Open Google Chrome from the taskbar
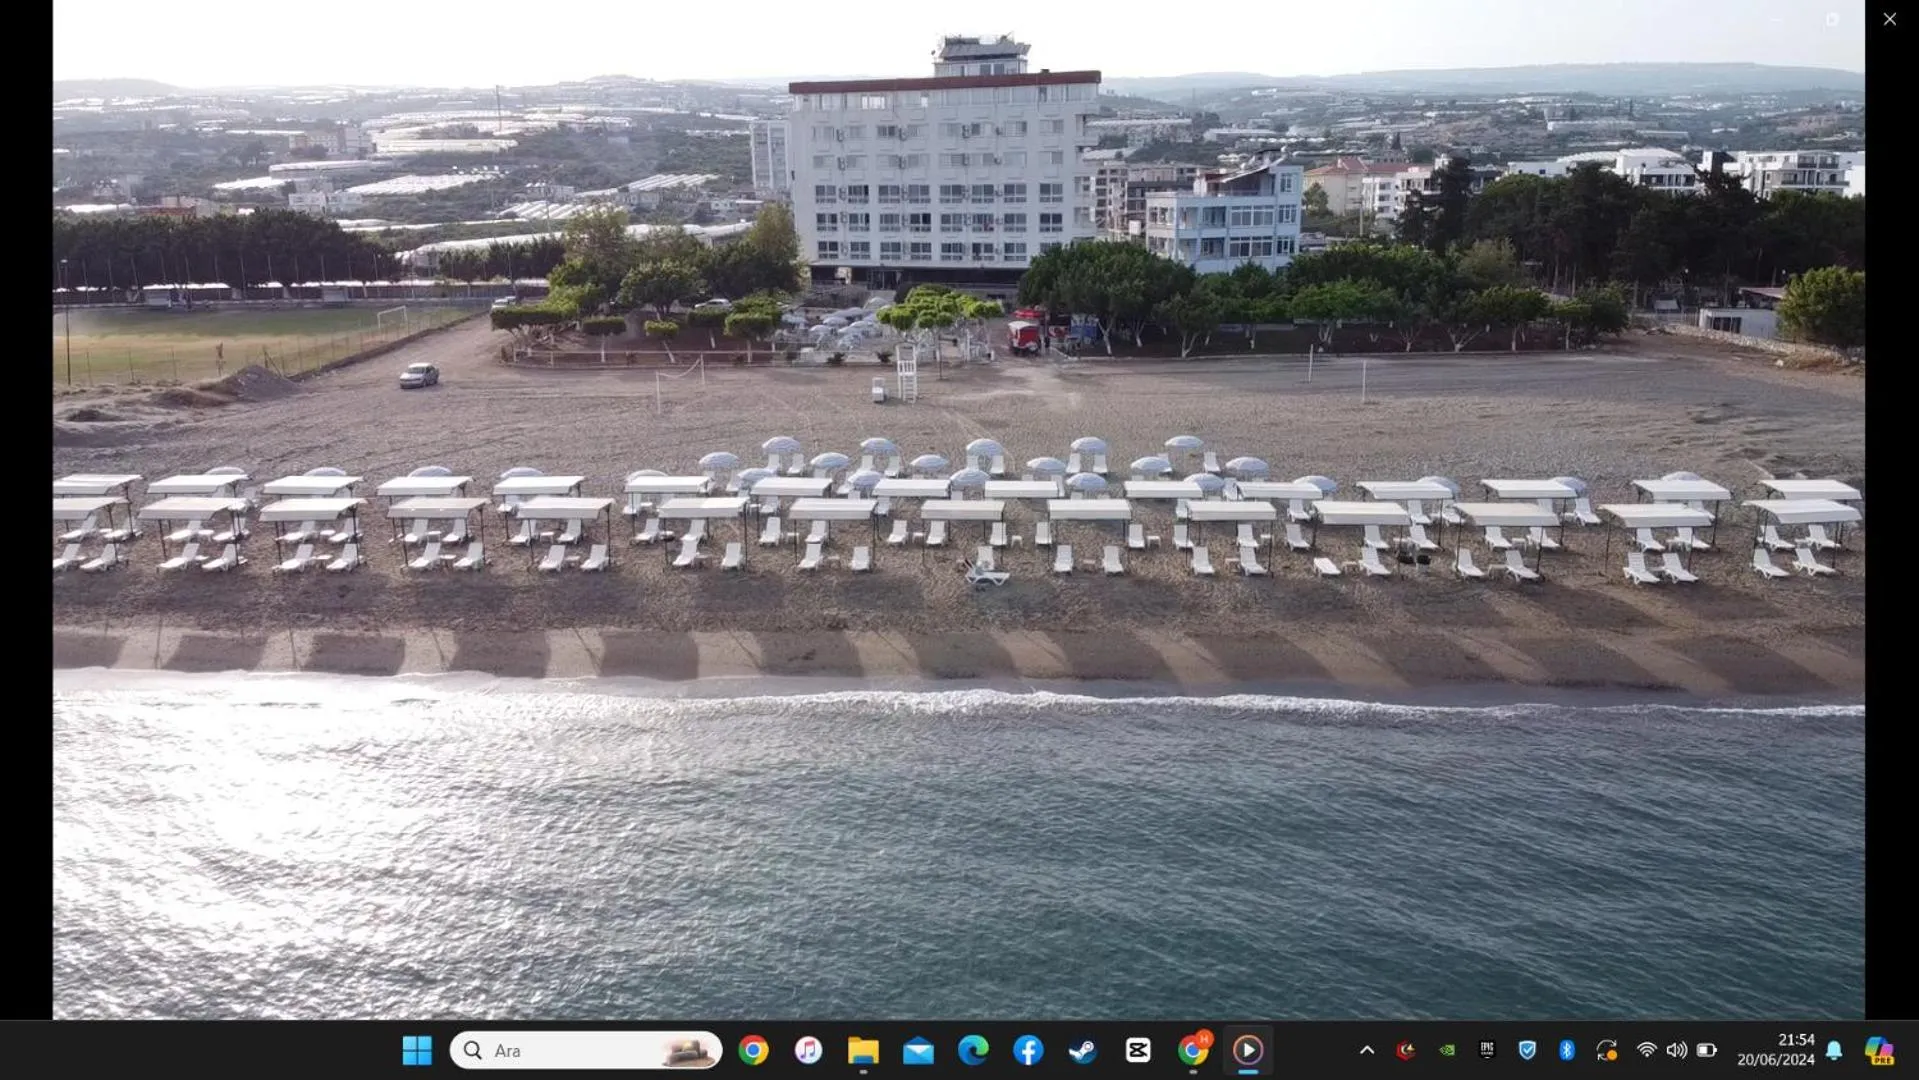The image size is (1919, 1080). tap(754, 1050)
